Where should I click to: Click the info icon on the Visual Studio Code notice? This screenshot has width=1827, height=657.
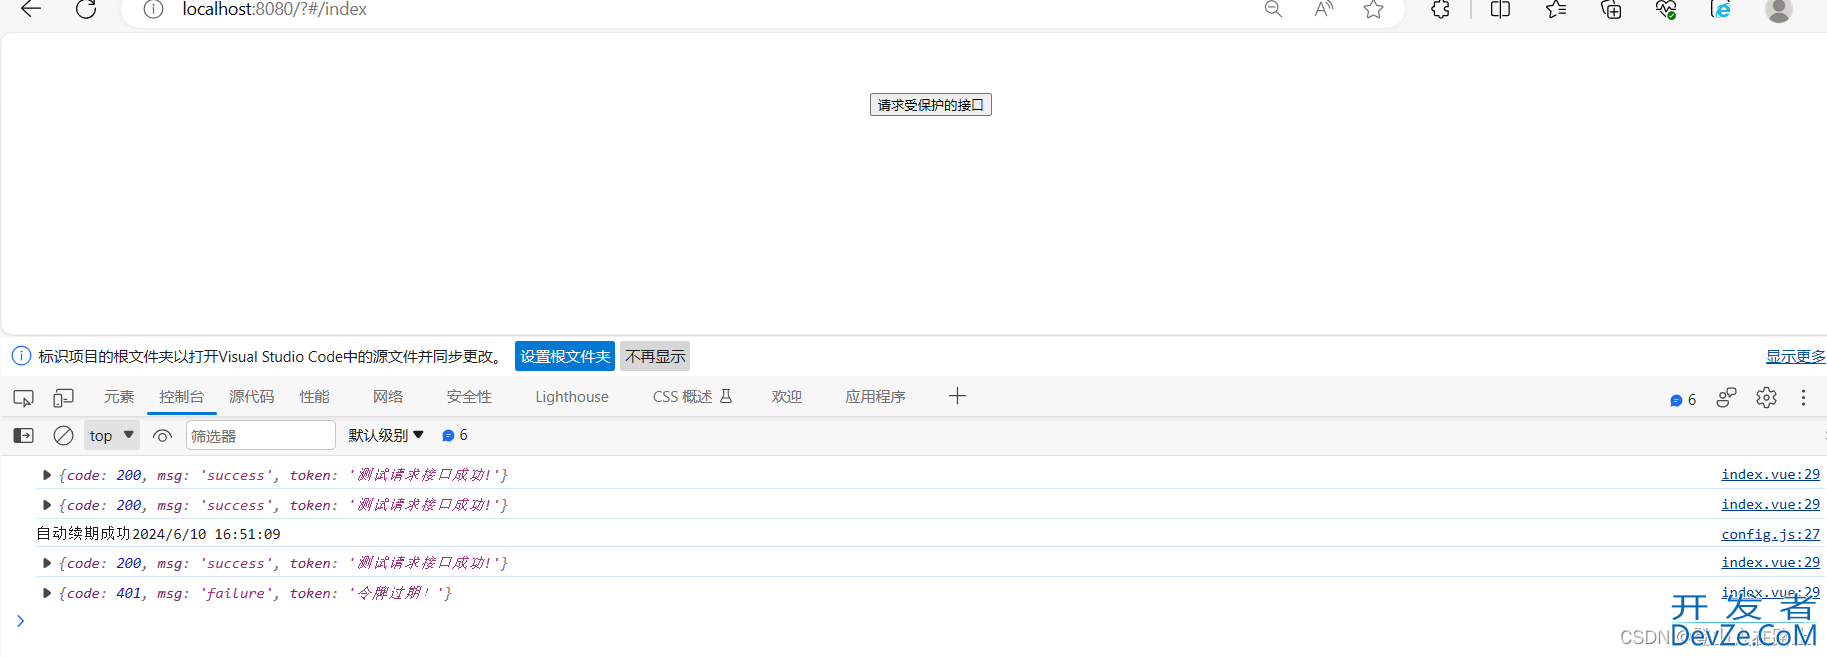21,356
